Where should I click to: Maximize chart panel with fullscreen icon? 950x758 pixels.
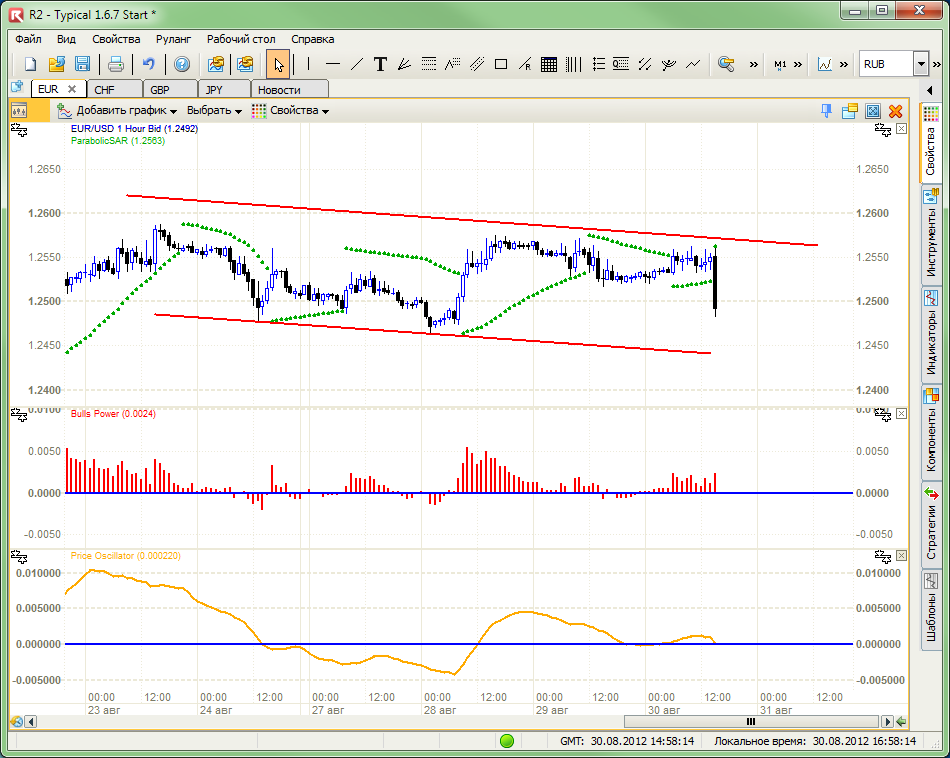point(873,111)
